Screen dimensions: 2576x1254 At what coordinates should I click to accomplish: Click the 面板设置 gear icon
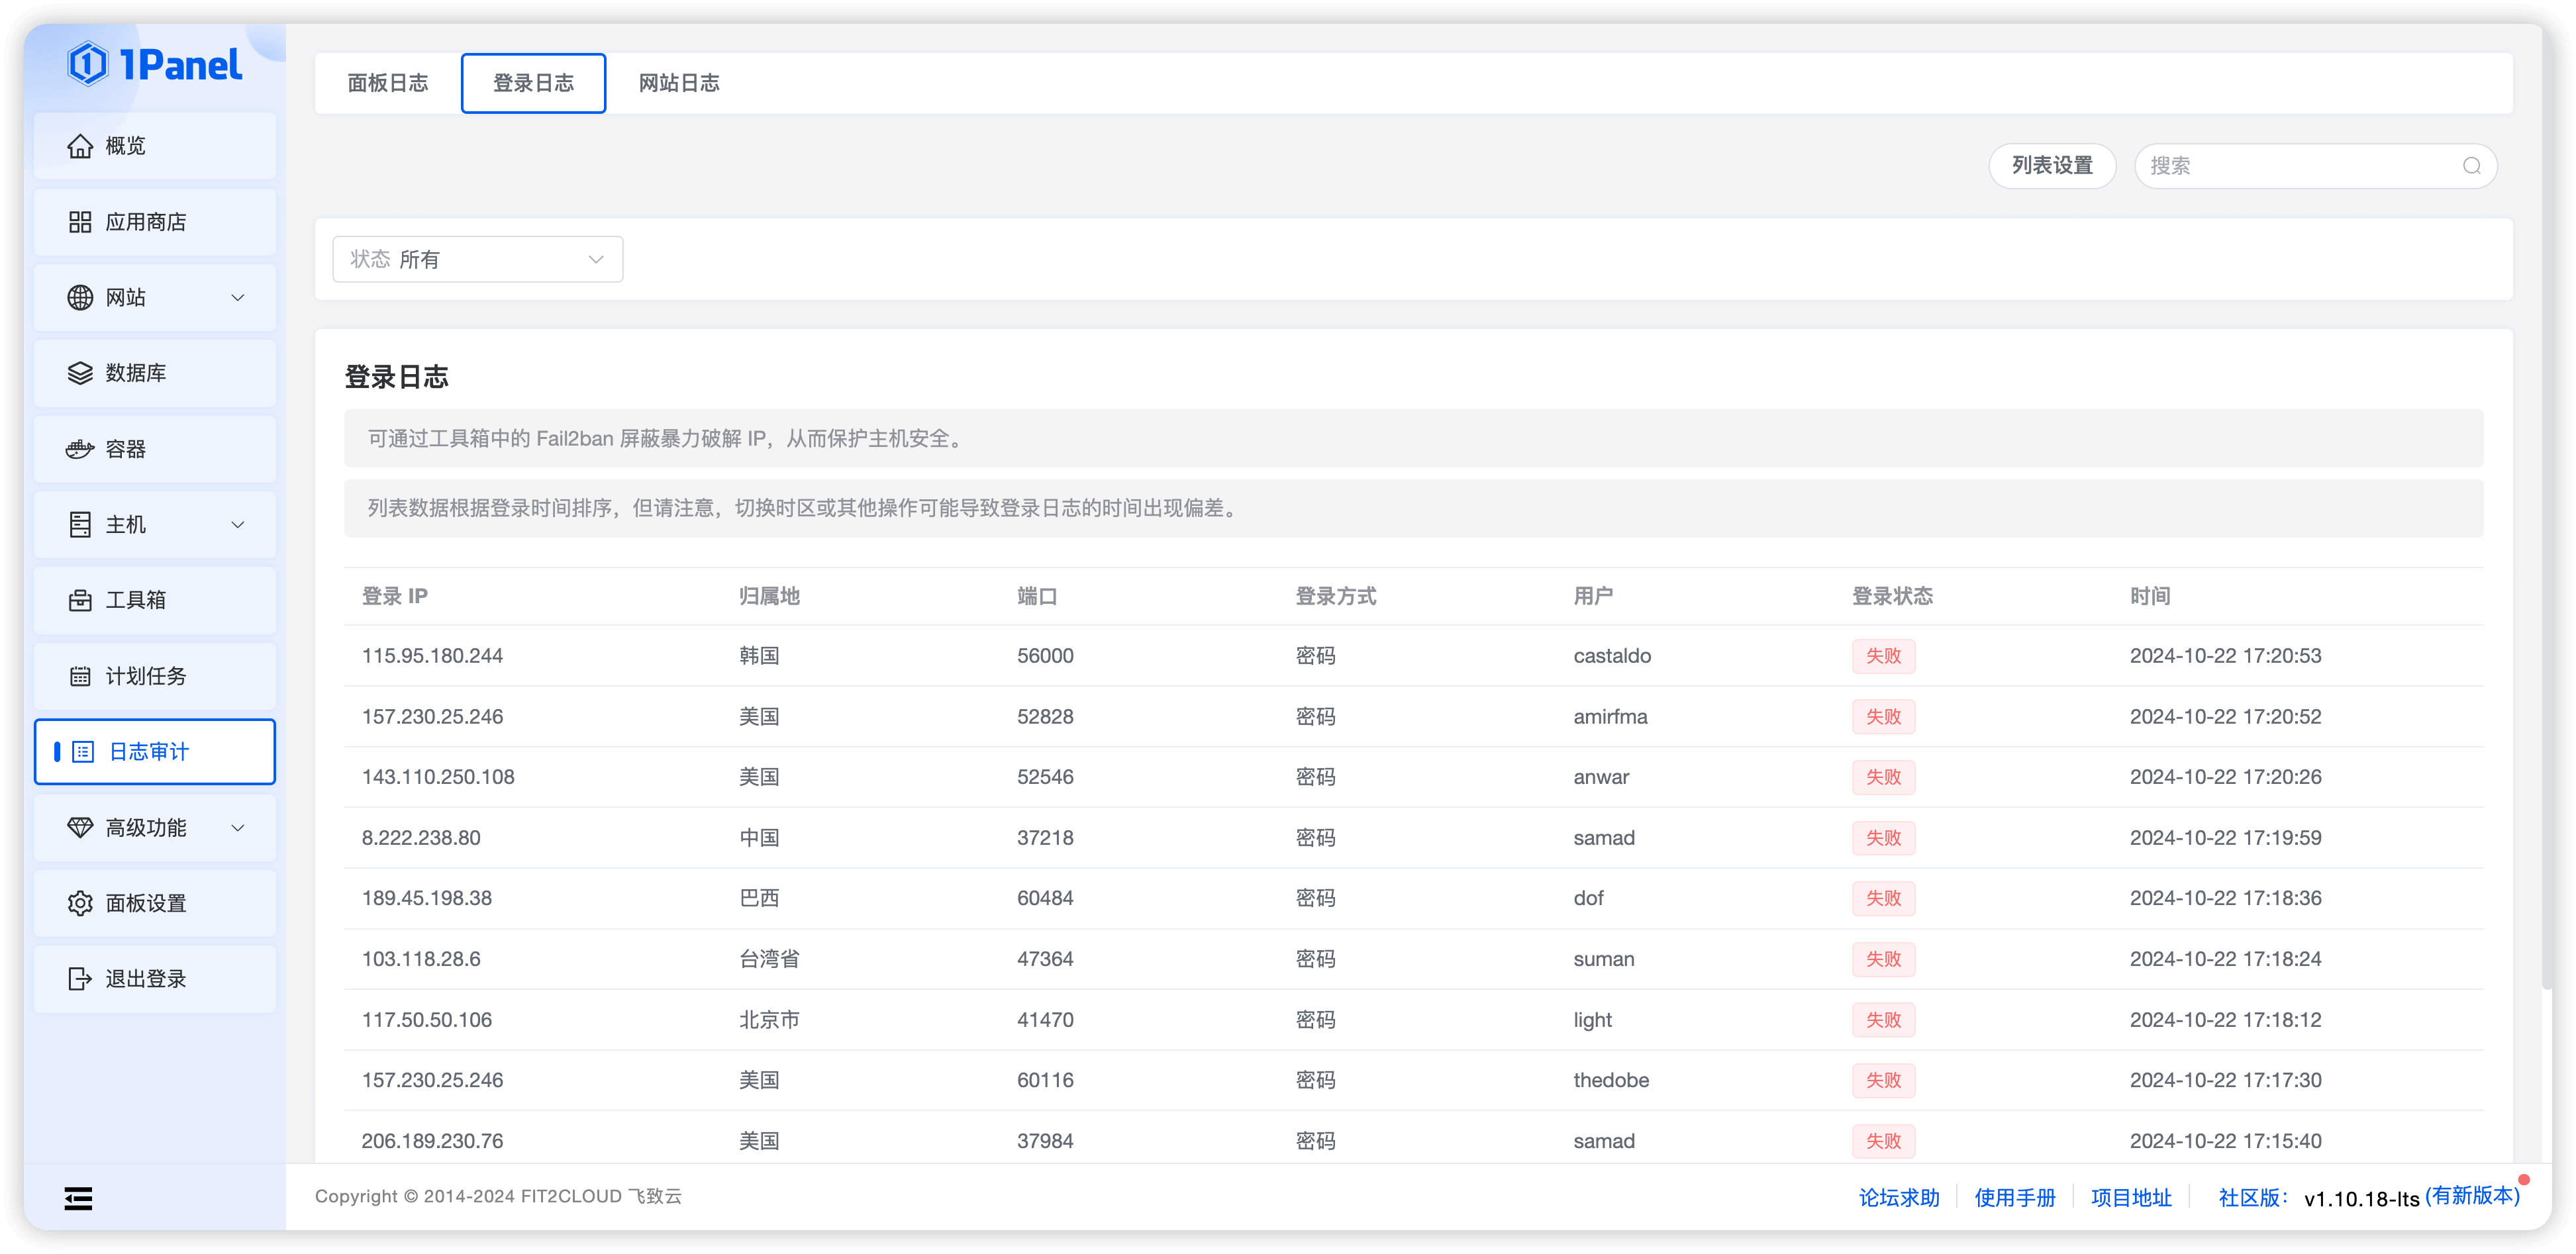pyautogui.click(x=80, y=903)
